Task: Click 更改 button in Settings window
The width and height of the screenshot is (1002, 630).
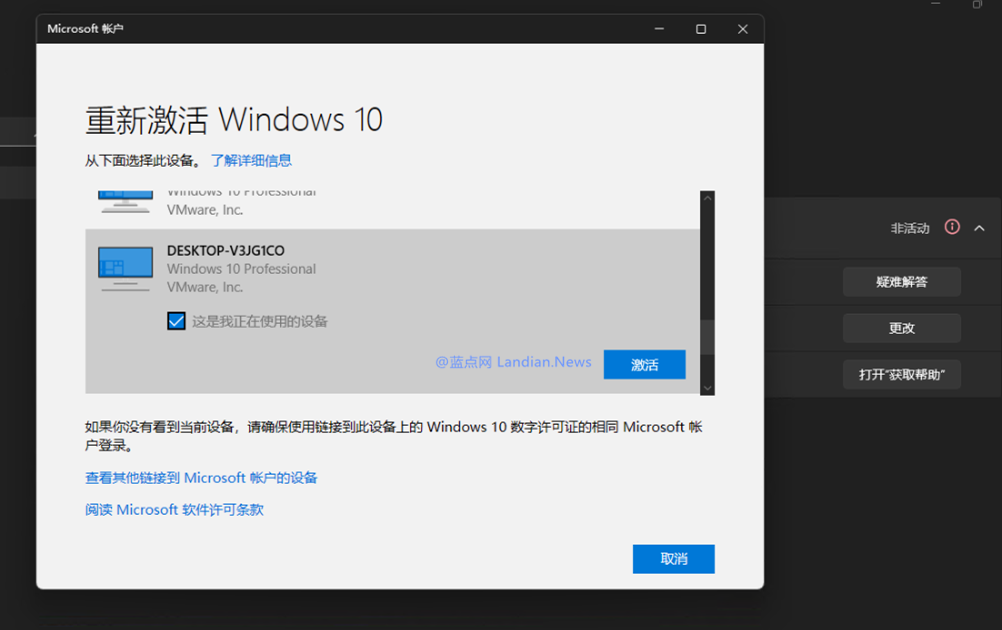Action: (902, 328)
